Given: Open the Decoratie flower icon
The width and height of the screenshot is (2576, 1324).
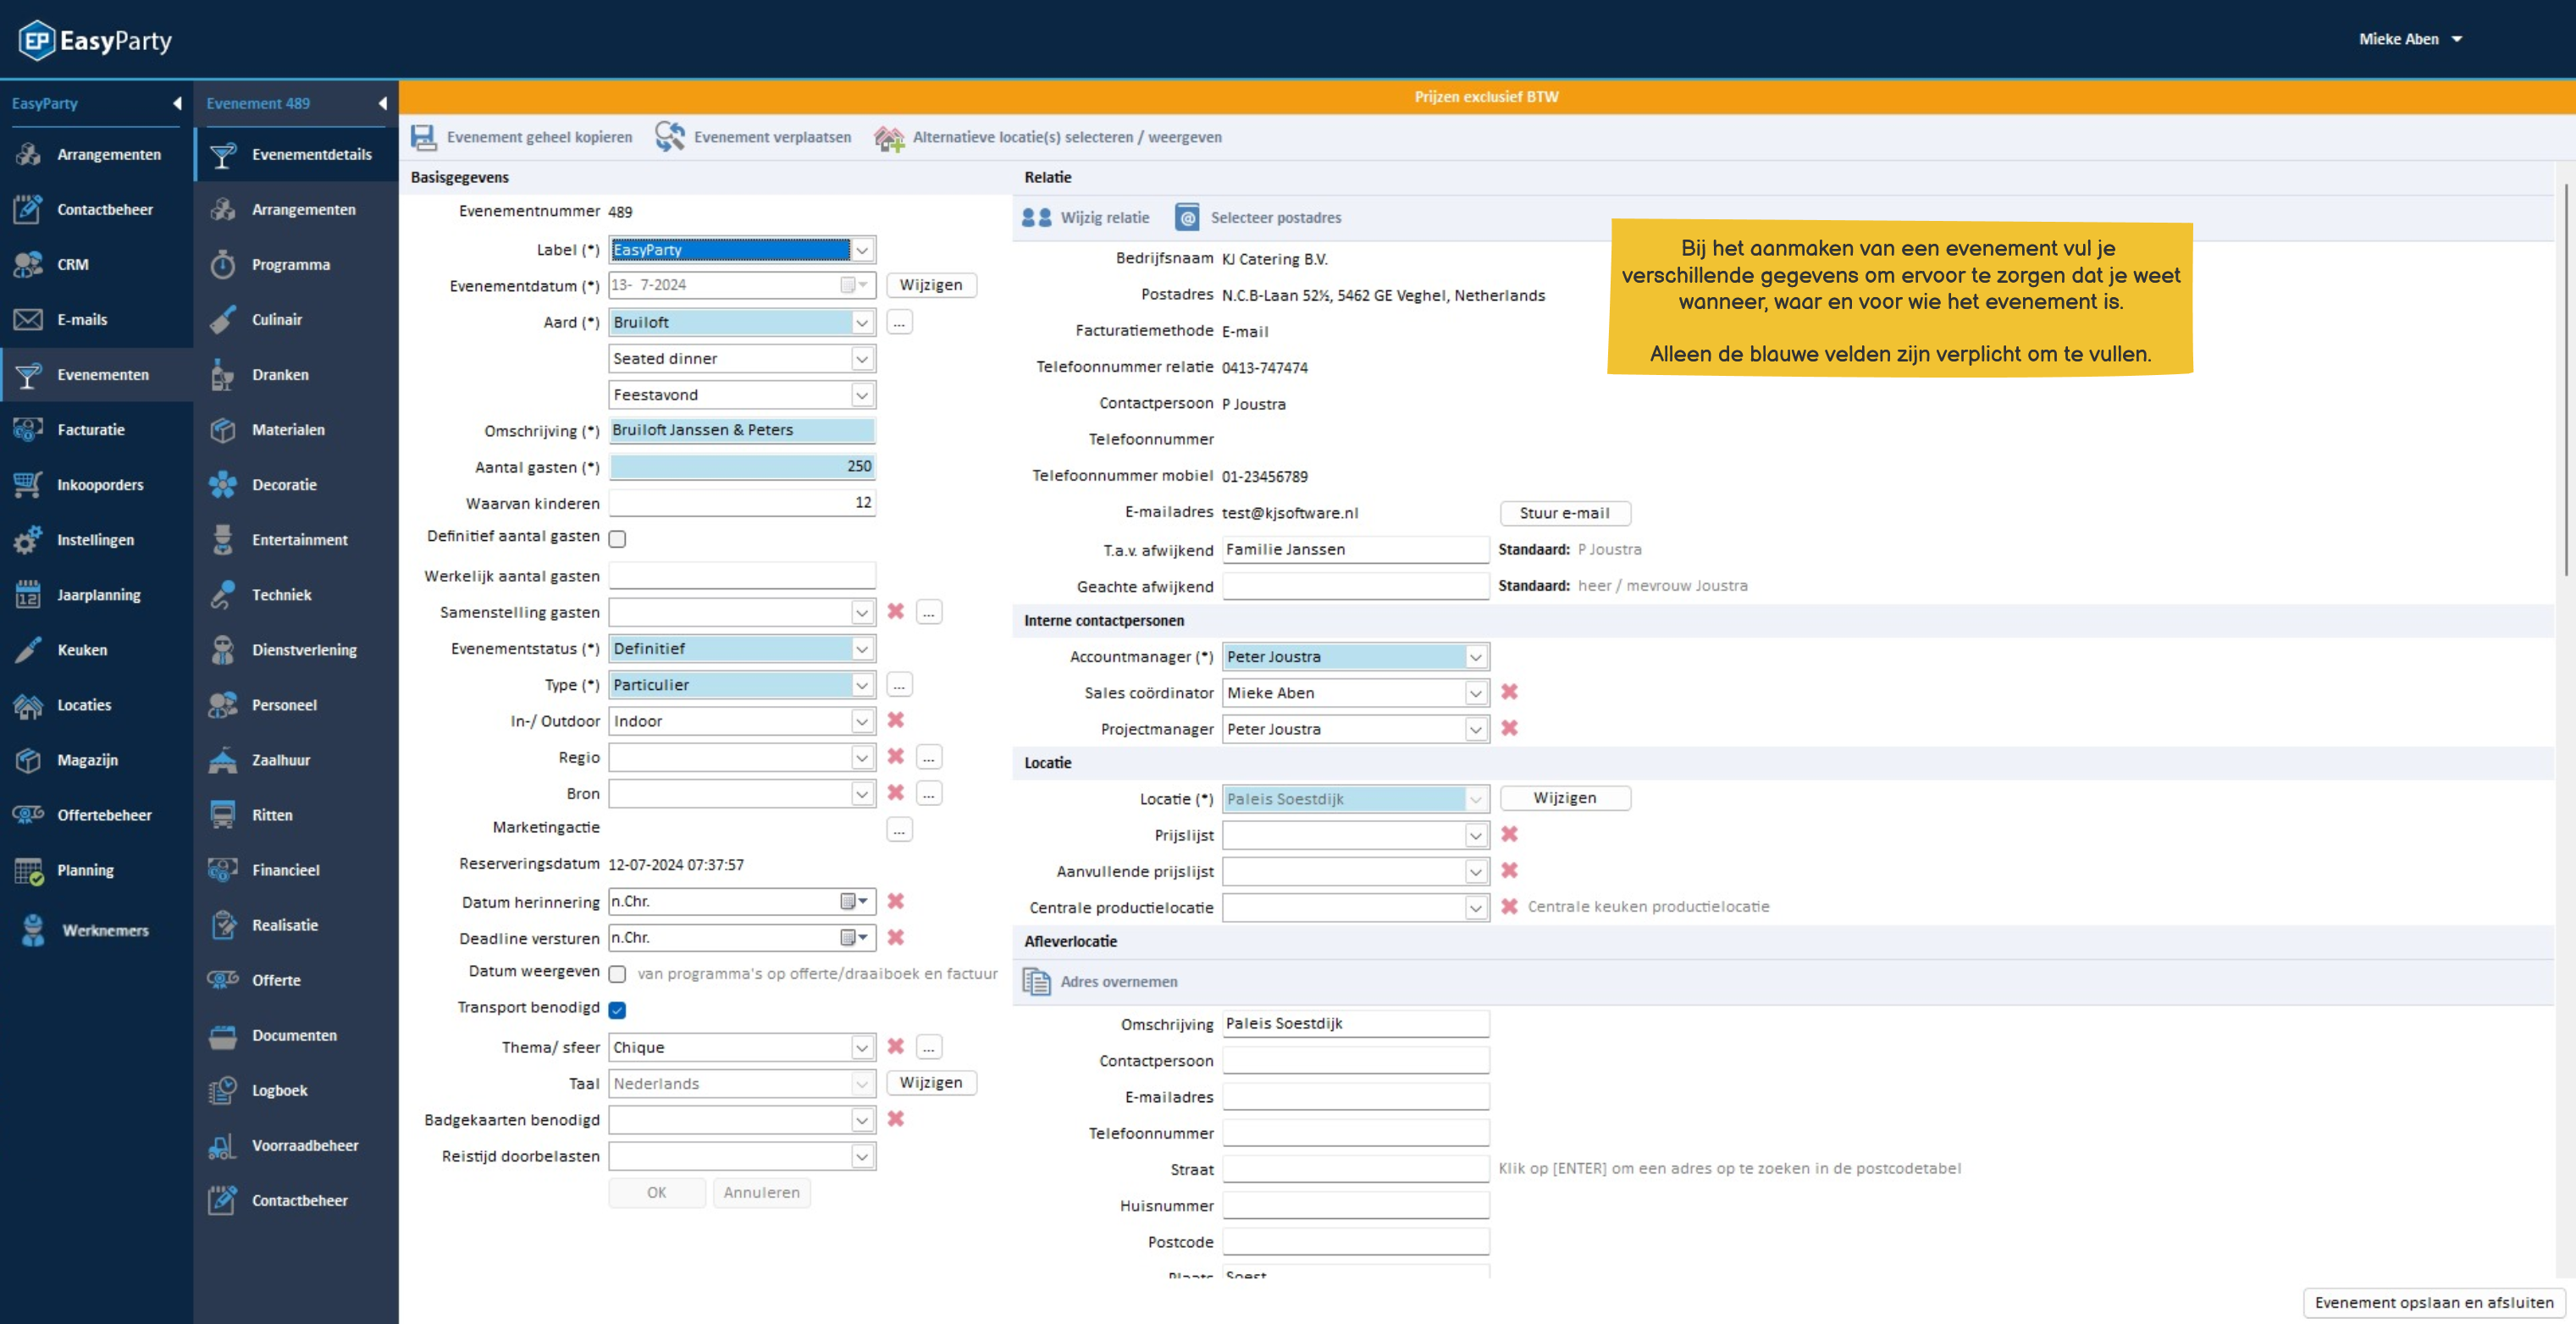Looking at the screenshot, I should [x=222, y=484].
